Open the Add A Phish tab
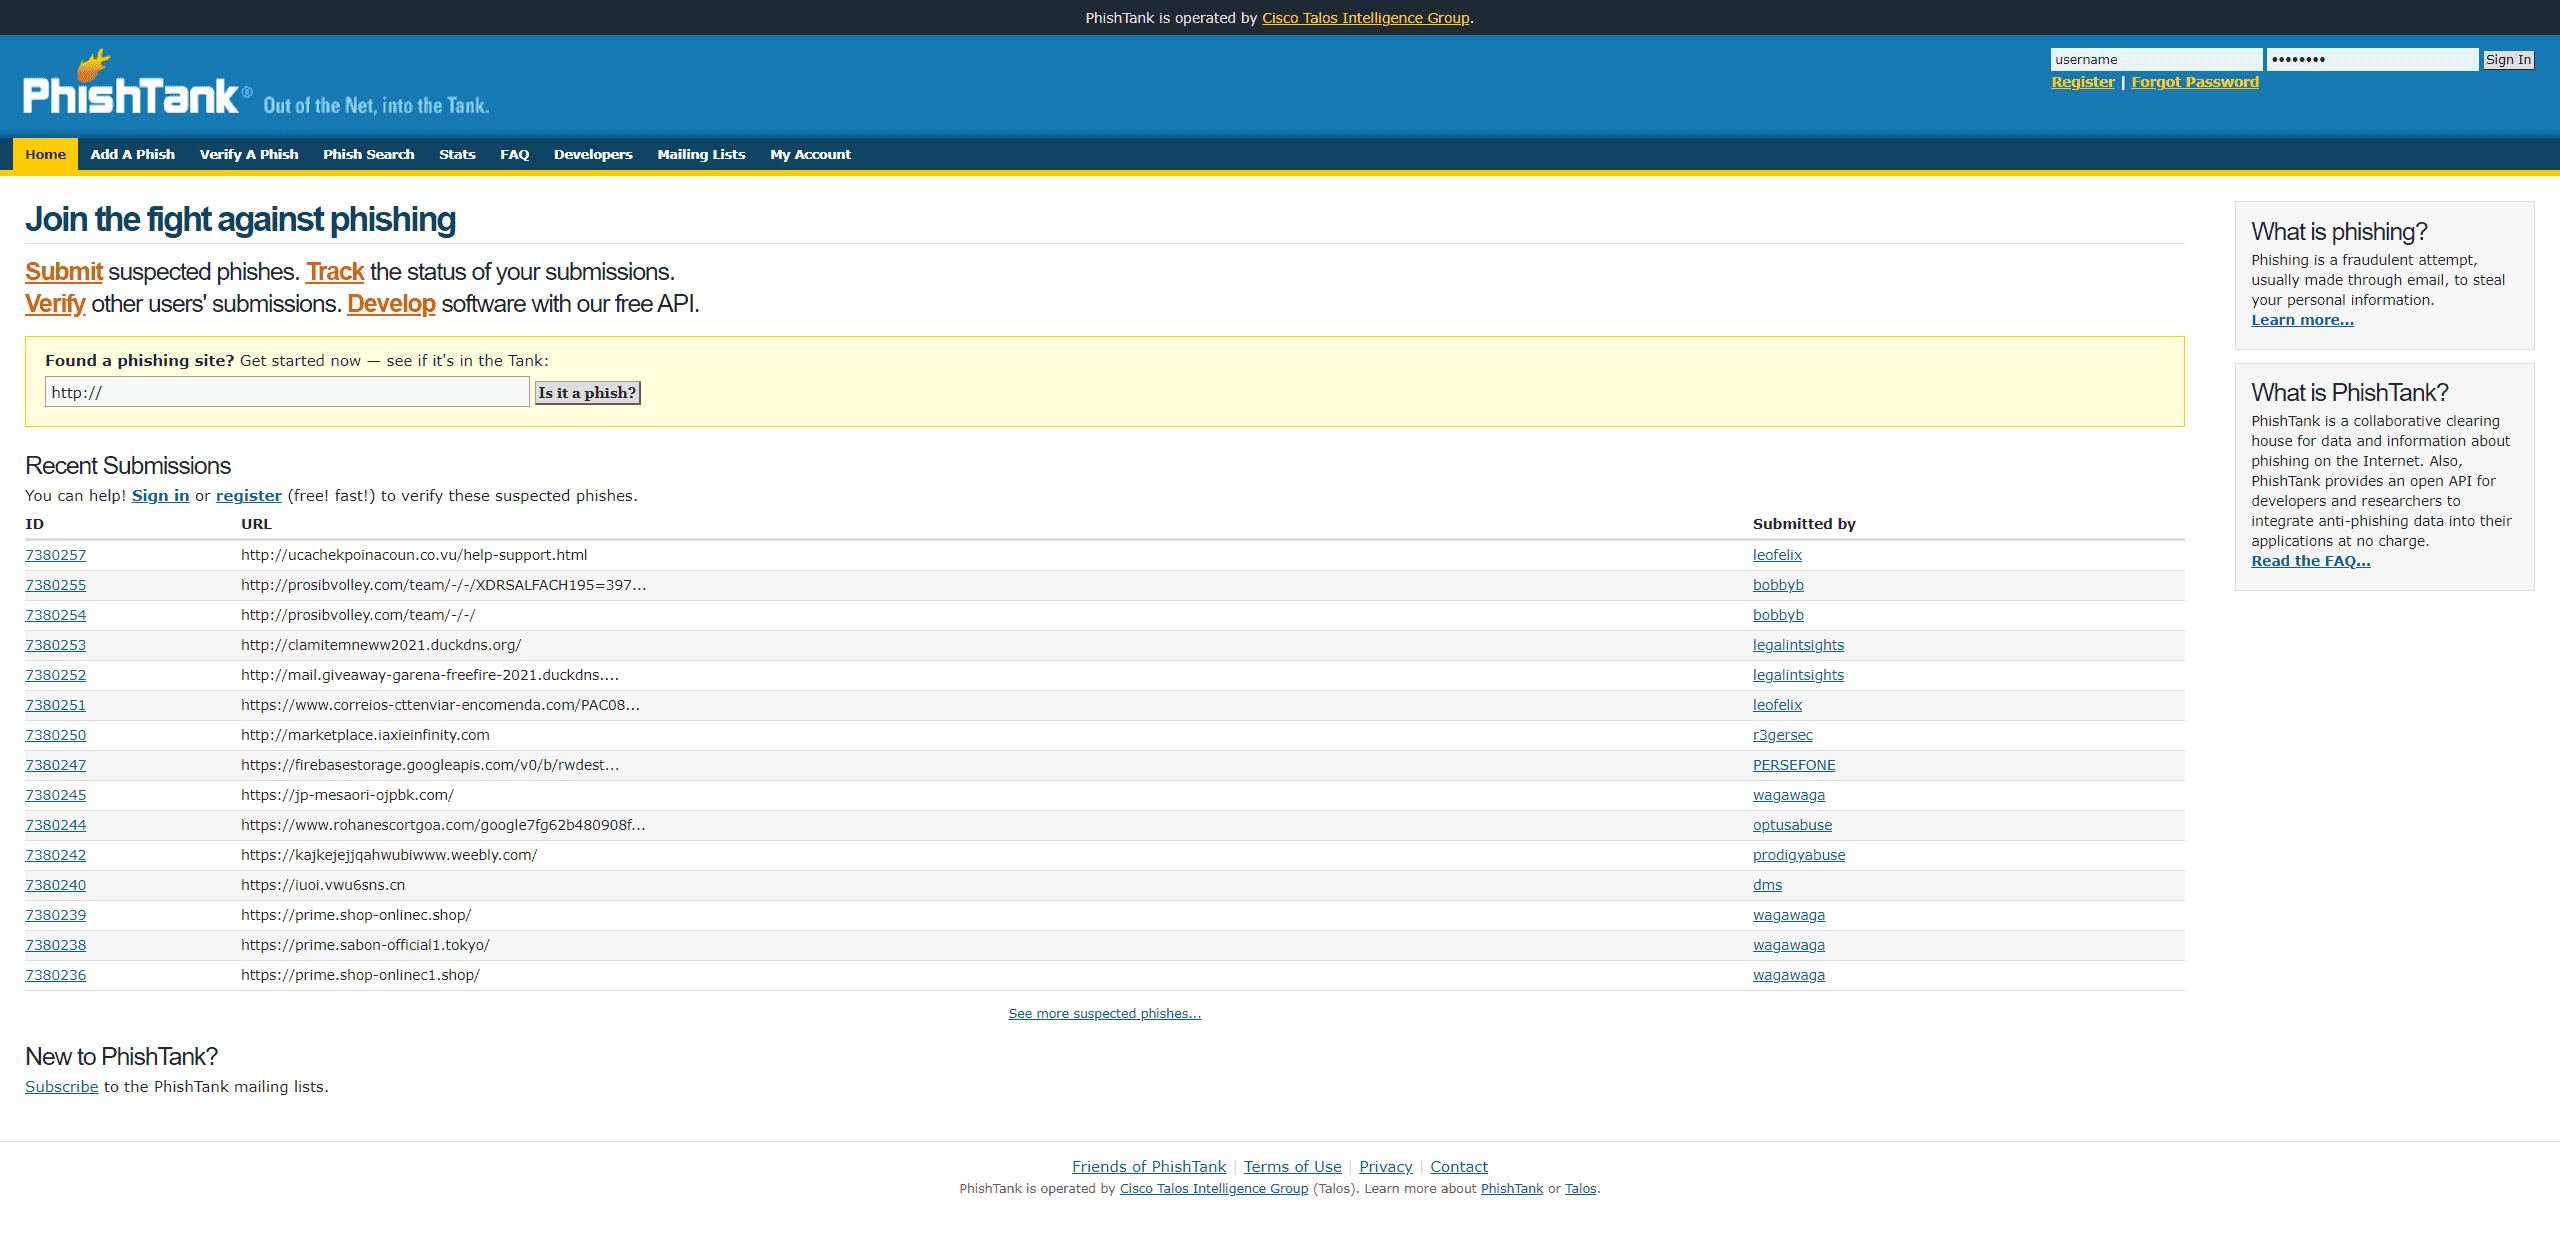Viewport: 2560px width, 1243px height. [x=132, y=154]
